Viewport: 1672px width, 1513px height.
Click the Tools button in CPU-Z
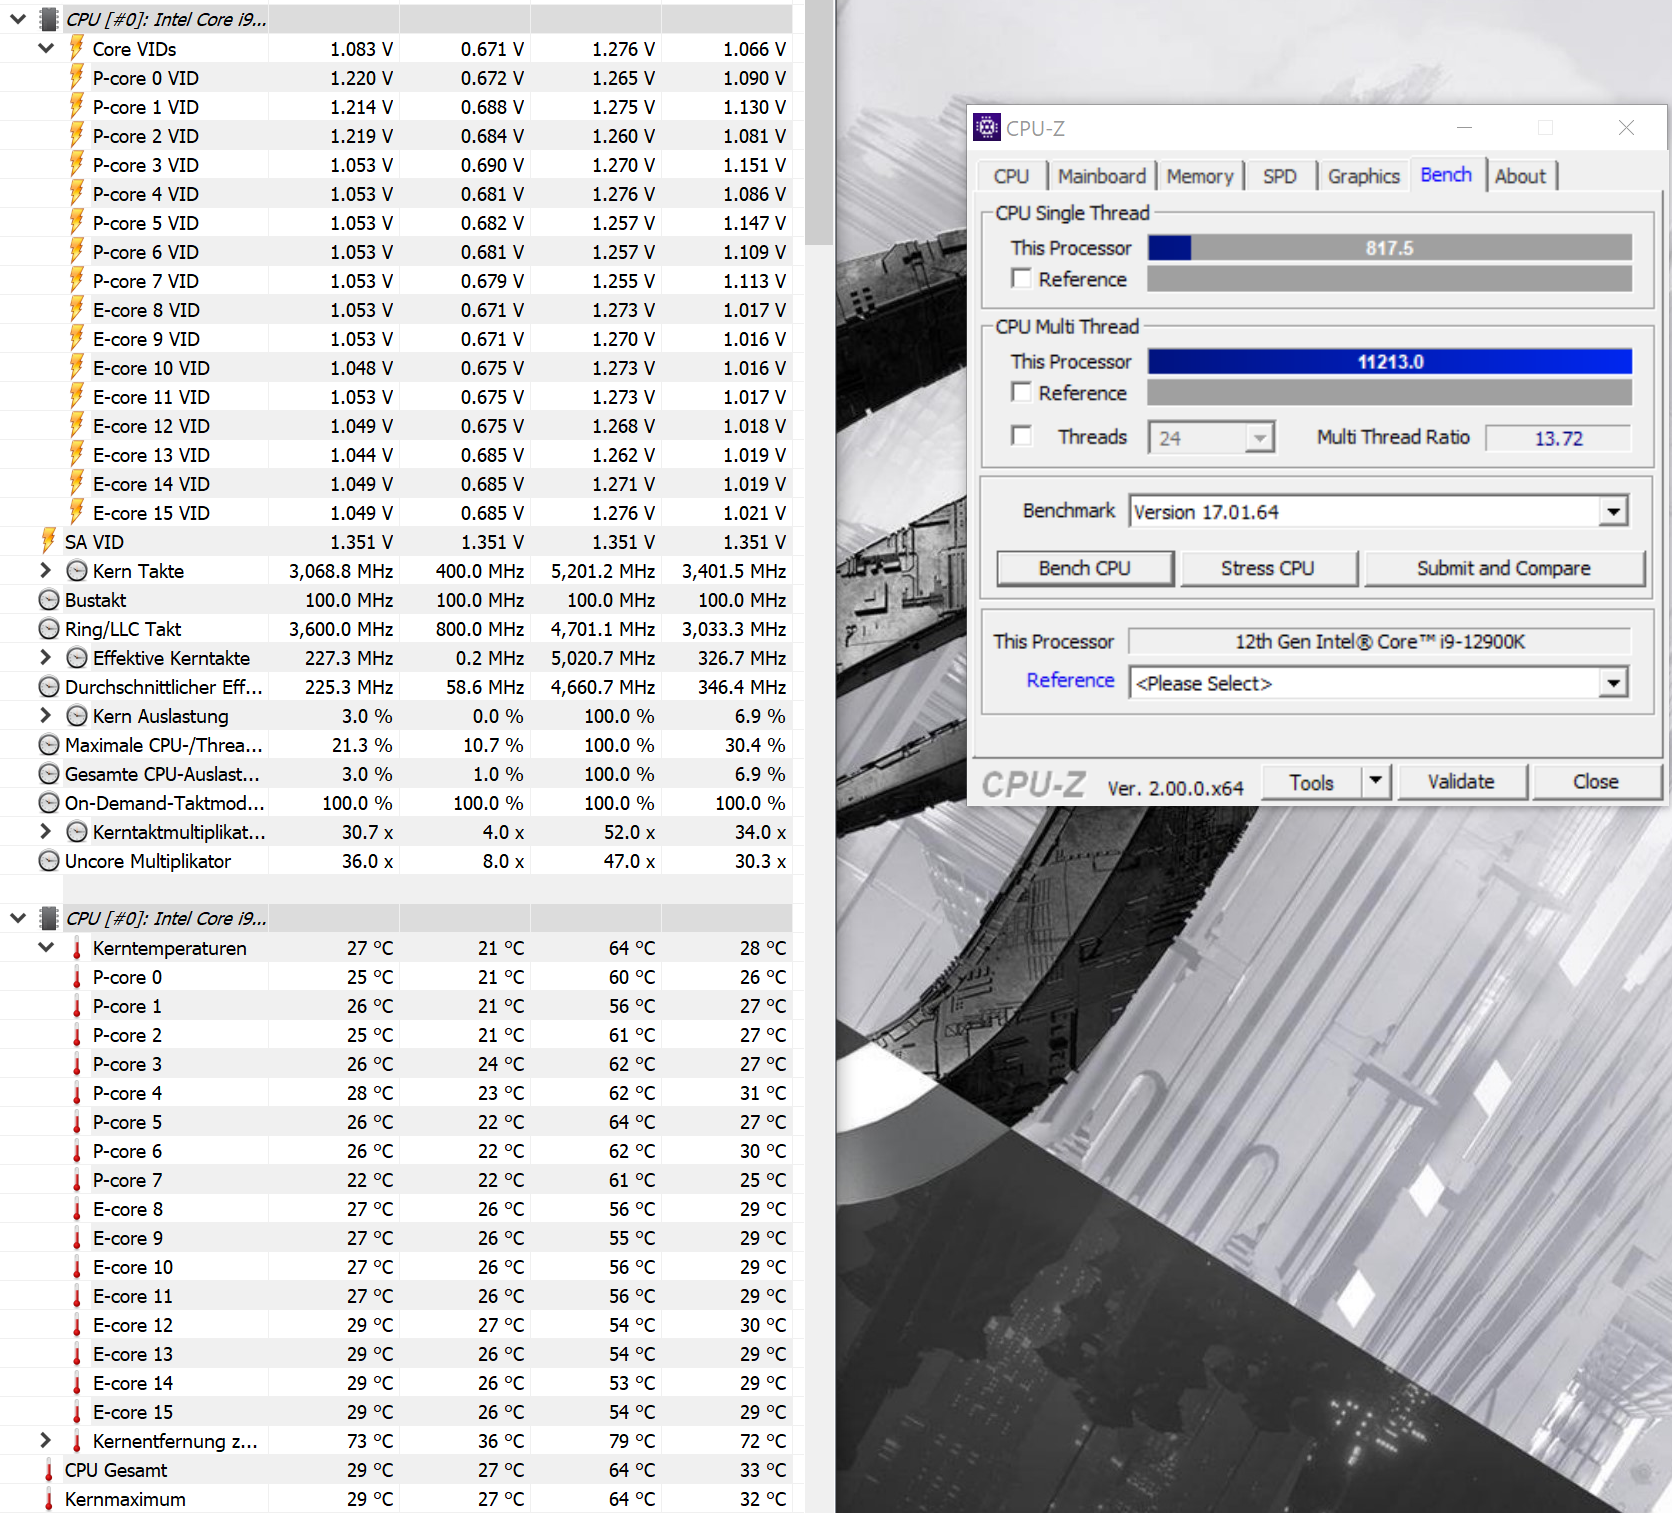pyautogui.click(x=1312, y=781)
